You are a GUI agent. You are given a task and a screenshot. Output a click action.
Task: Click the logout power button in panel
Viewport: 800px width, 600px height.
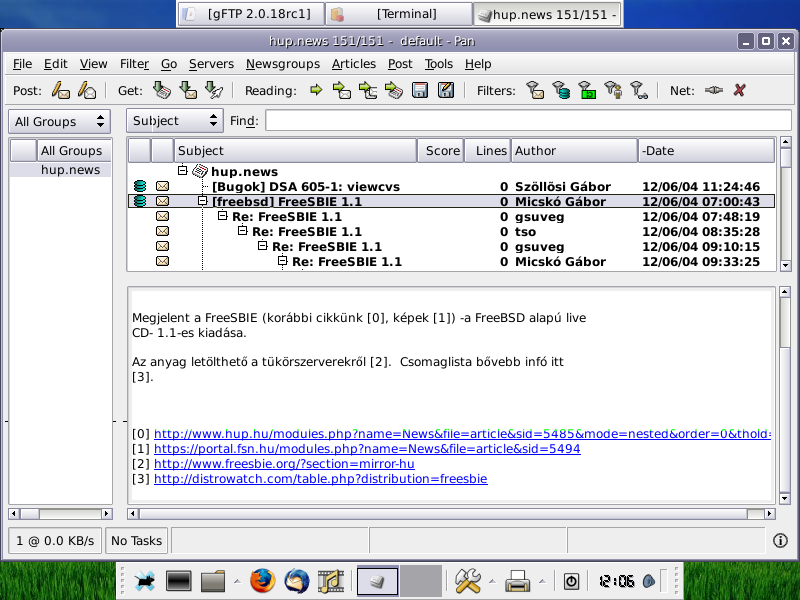(571, 581)
